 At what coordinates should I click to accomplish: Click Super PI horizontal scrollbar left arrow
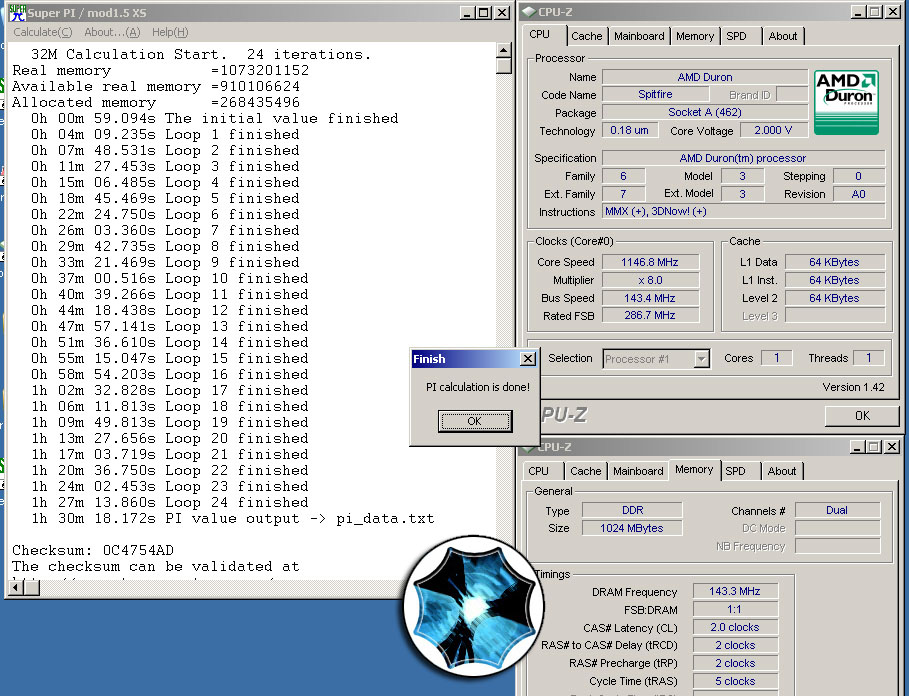16,588
